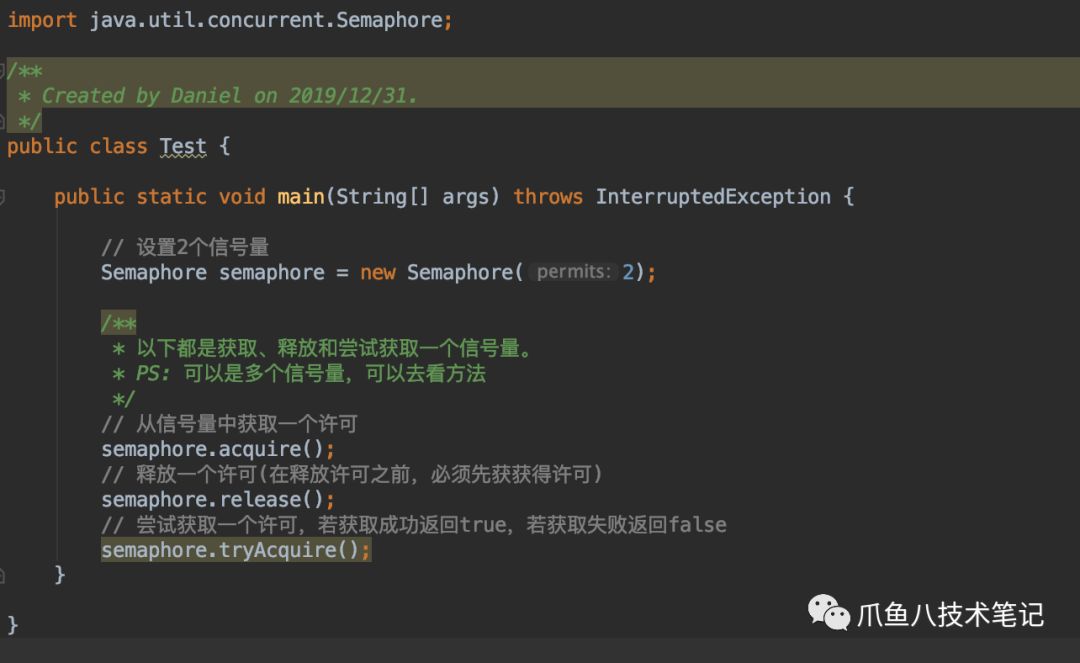Click the numeric literal 2 in constructor
The height and width of the screenshot is (663, 1080).
pos(628,272)
